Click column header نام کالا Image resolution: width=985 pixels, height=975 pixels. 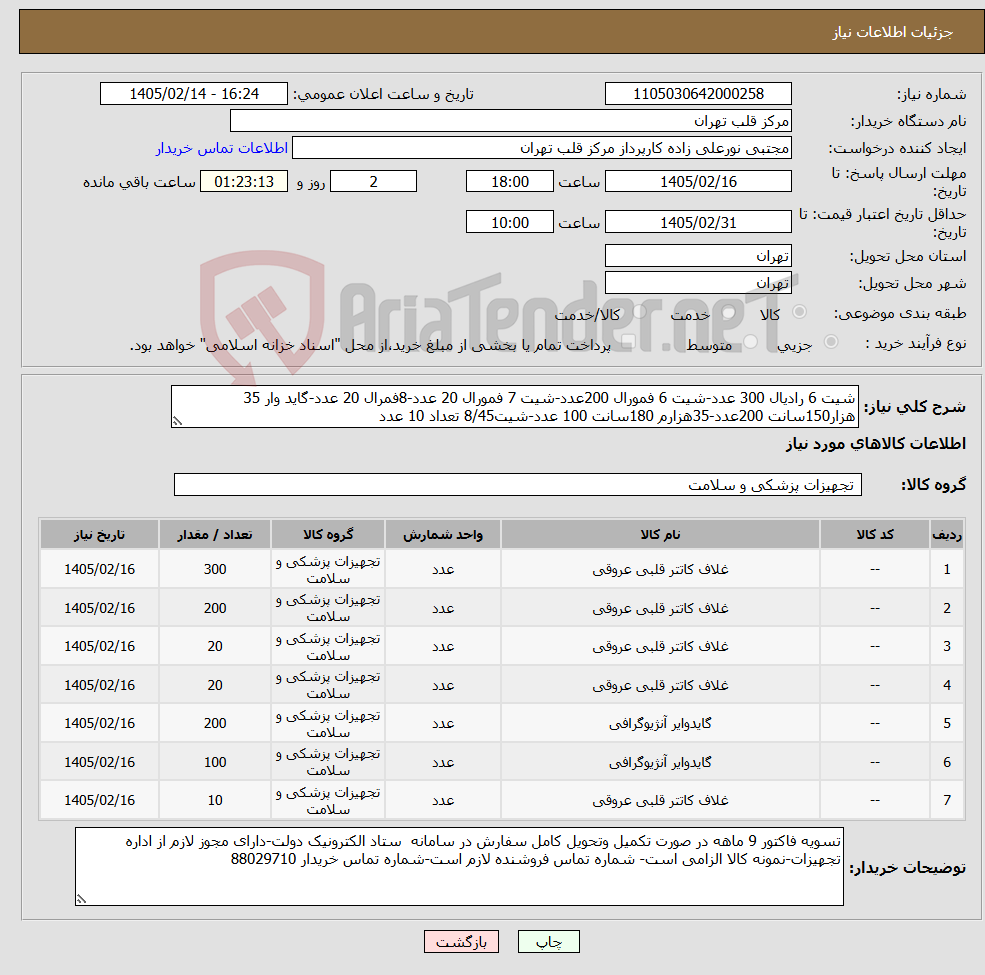[660, 534]
